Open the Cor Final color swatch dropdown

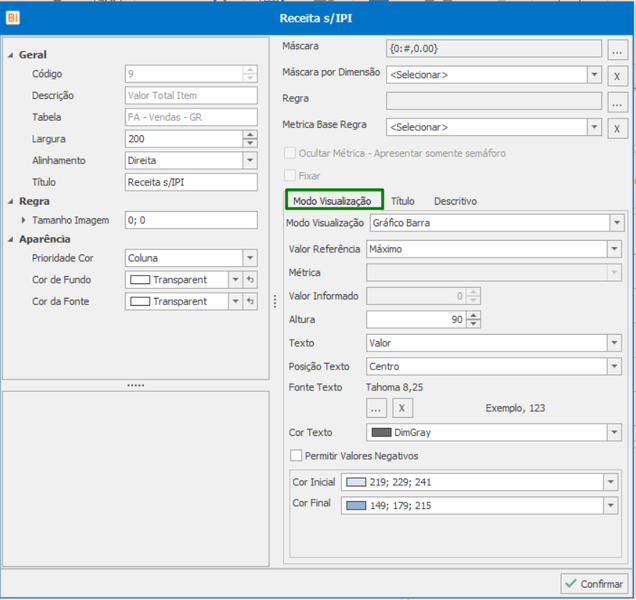click(610, 506)
